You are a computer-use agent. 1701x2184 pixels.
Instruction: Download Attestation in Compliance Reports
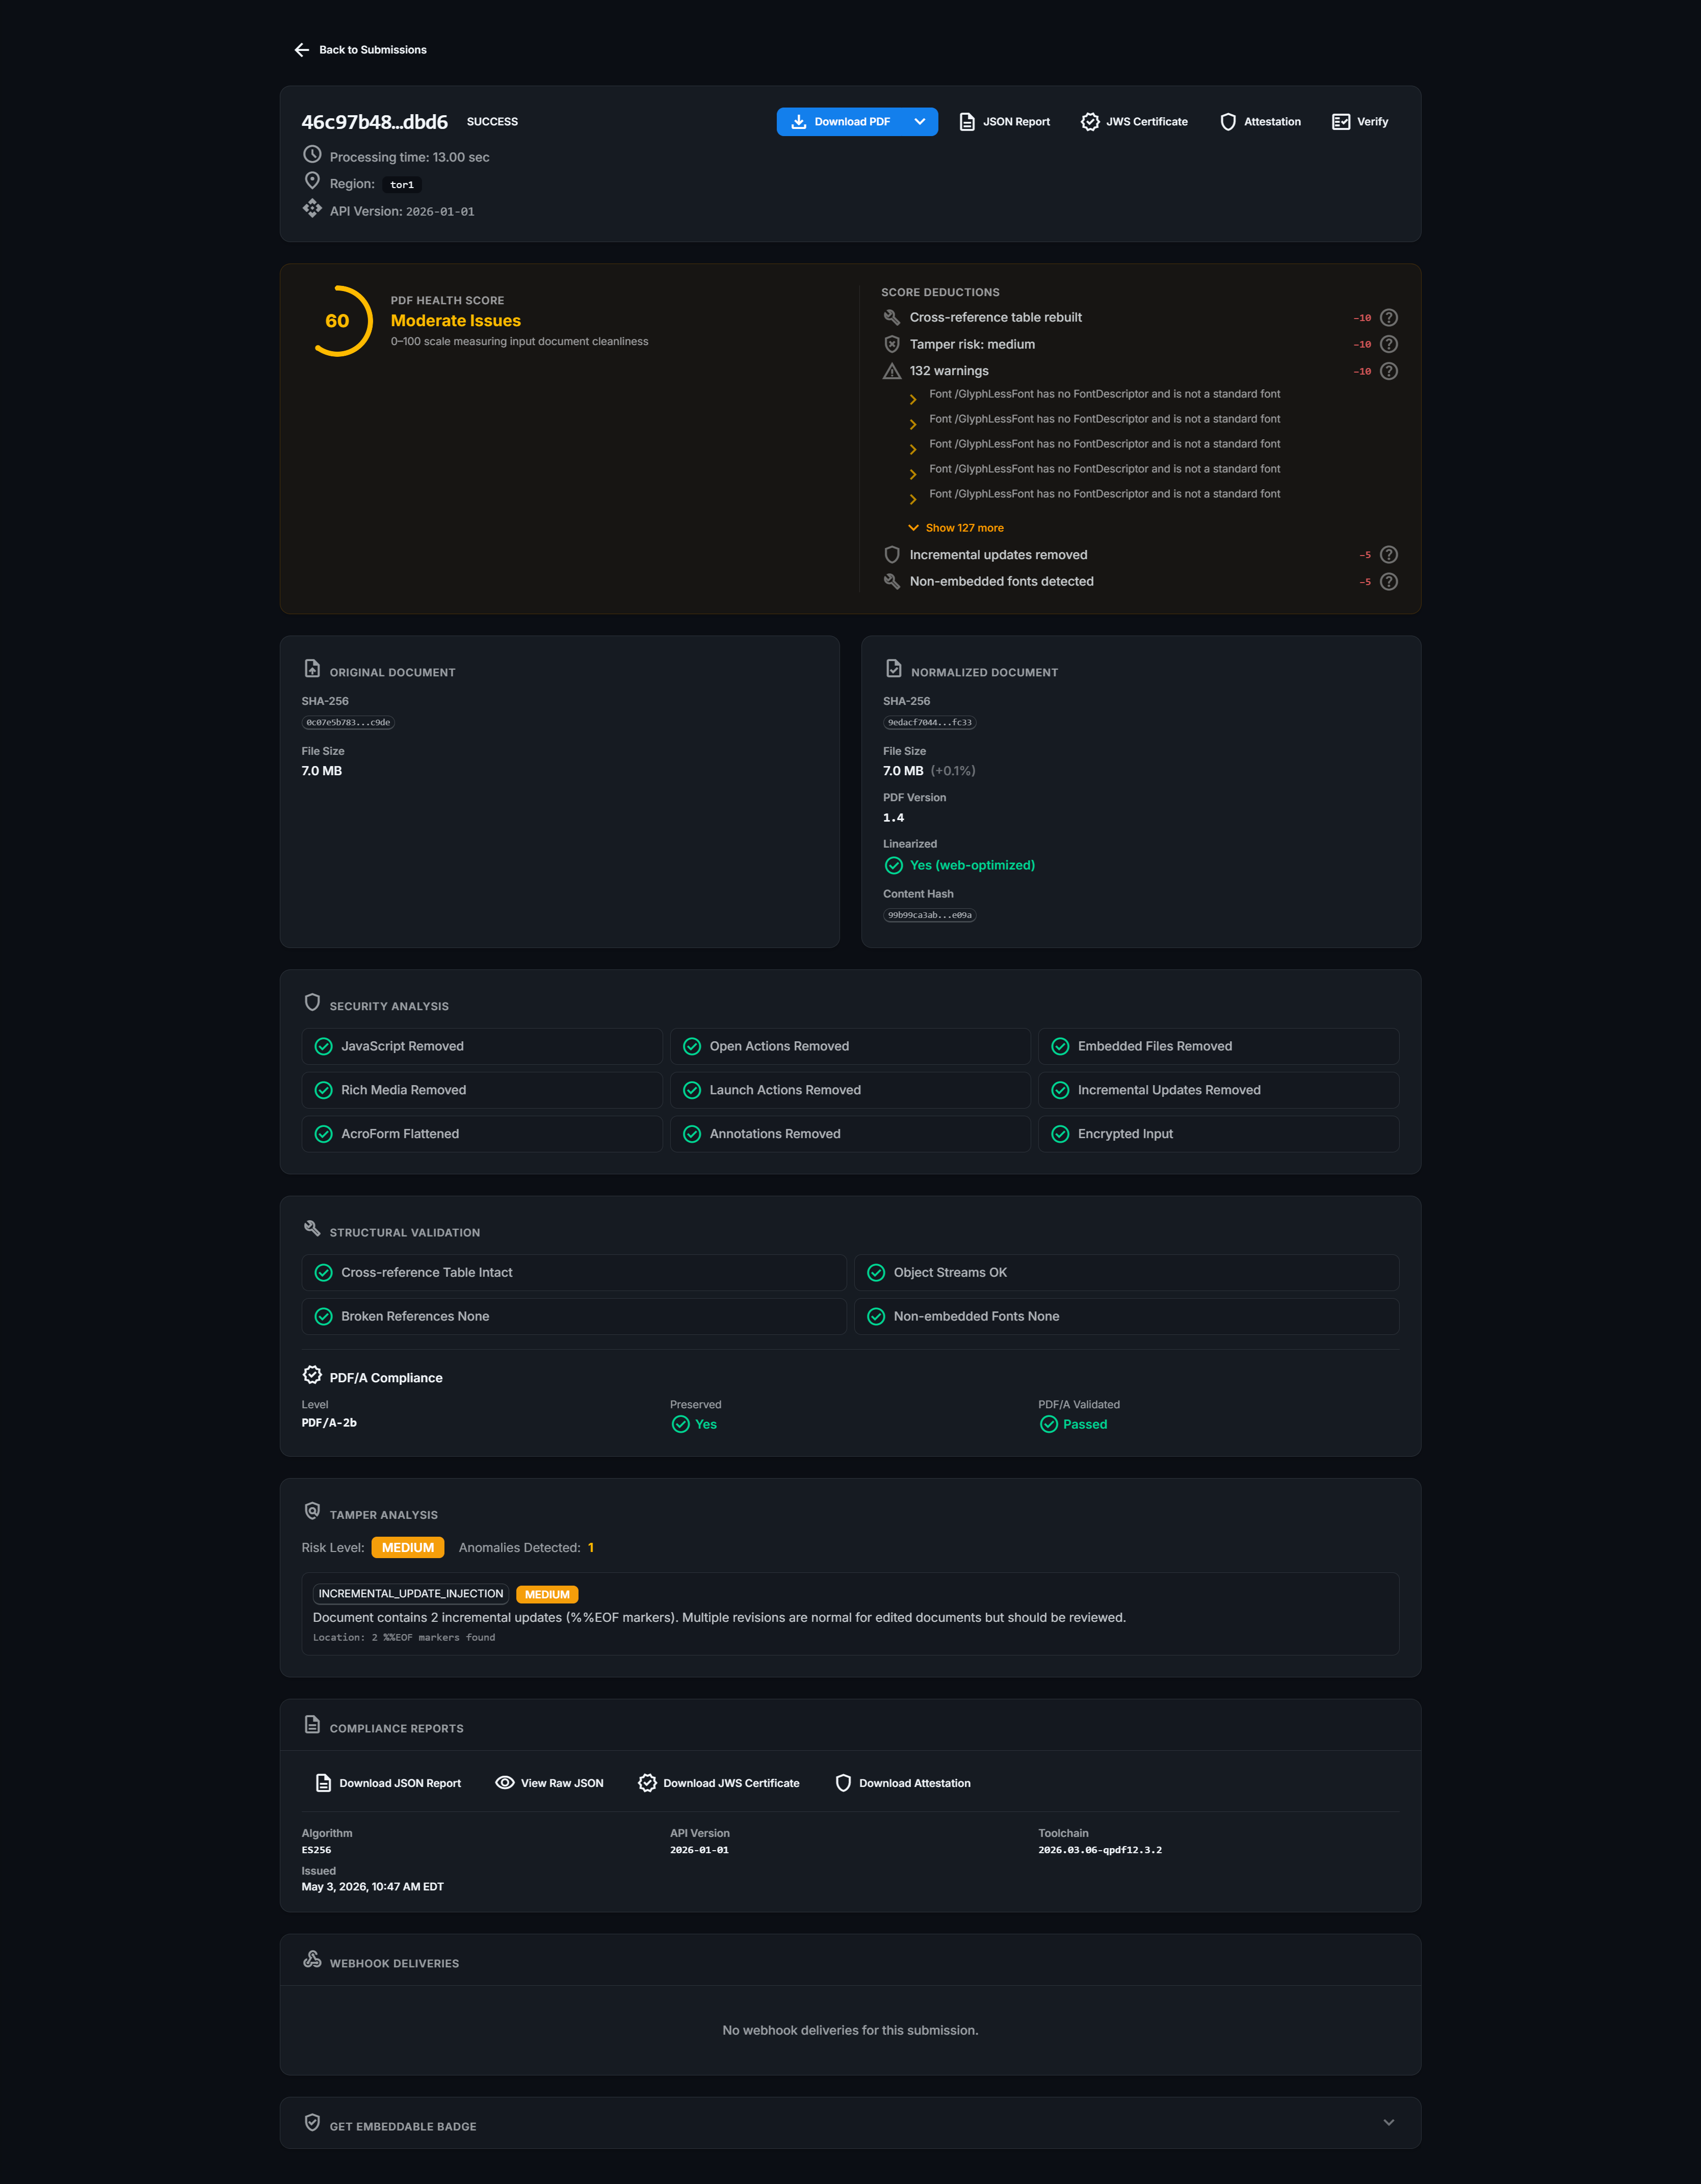[x=903, y=1783]
